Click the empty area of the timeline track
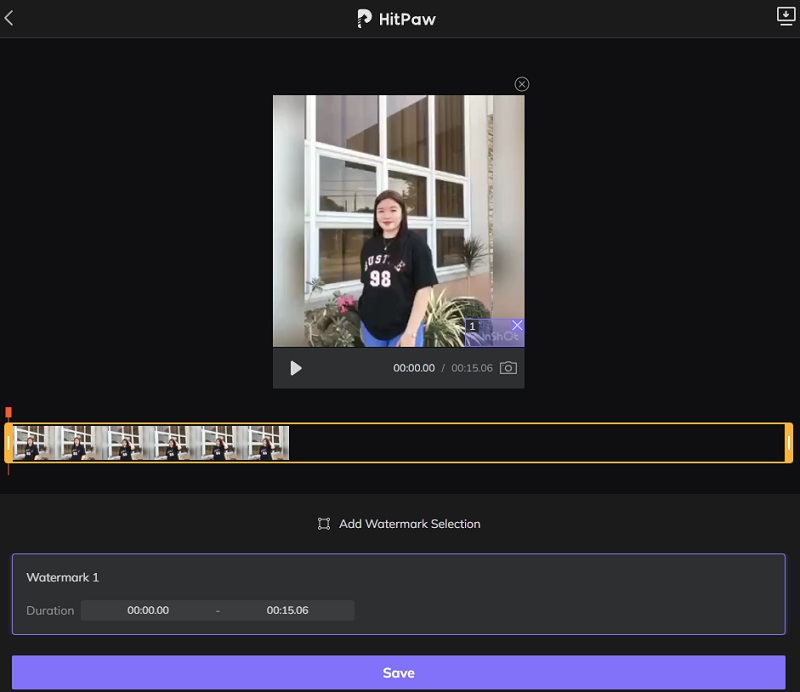Image resolution: width=800 pixels, height=692 pixels. point(540,443)
